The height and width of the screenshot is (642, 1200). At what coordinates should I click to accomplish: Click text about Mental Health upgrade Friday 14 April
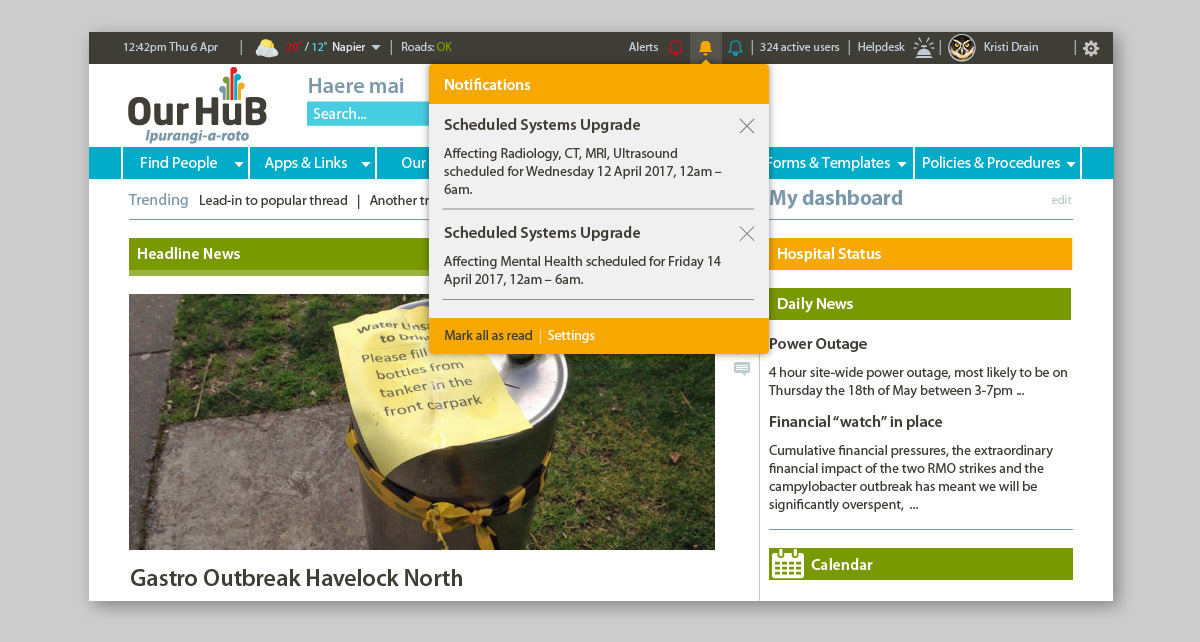[x=582, y=271]
